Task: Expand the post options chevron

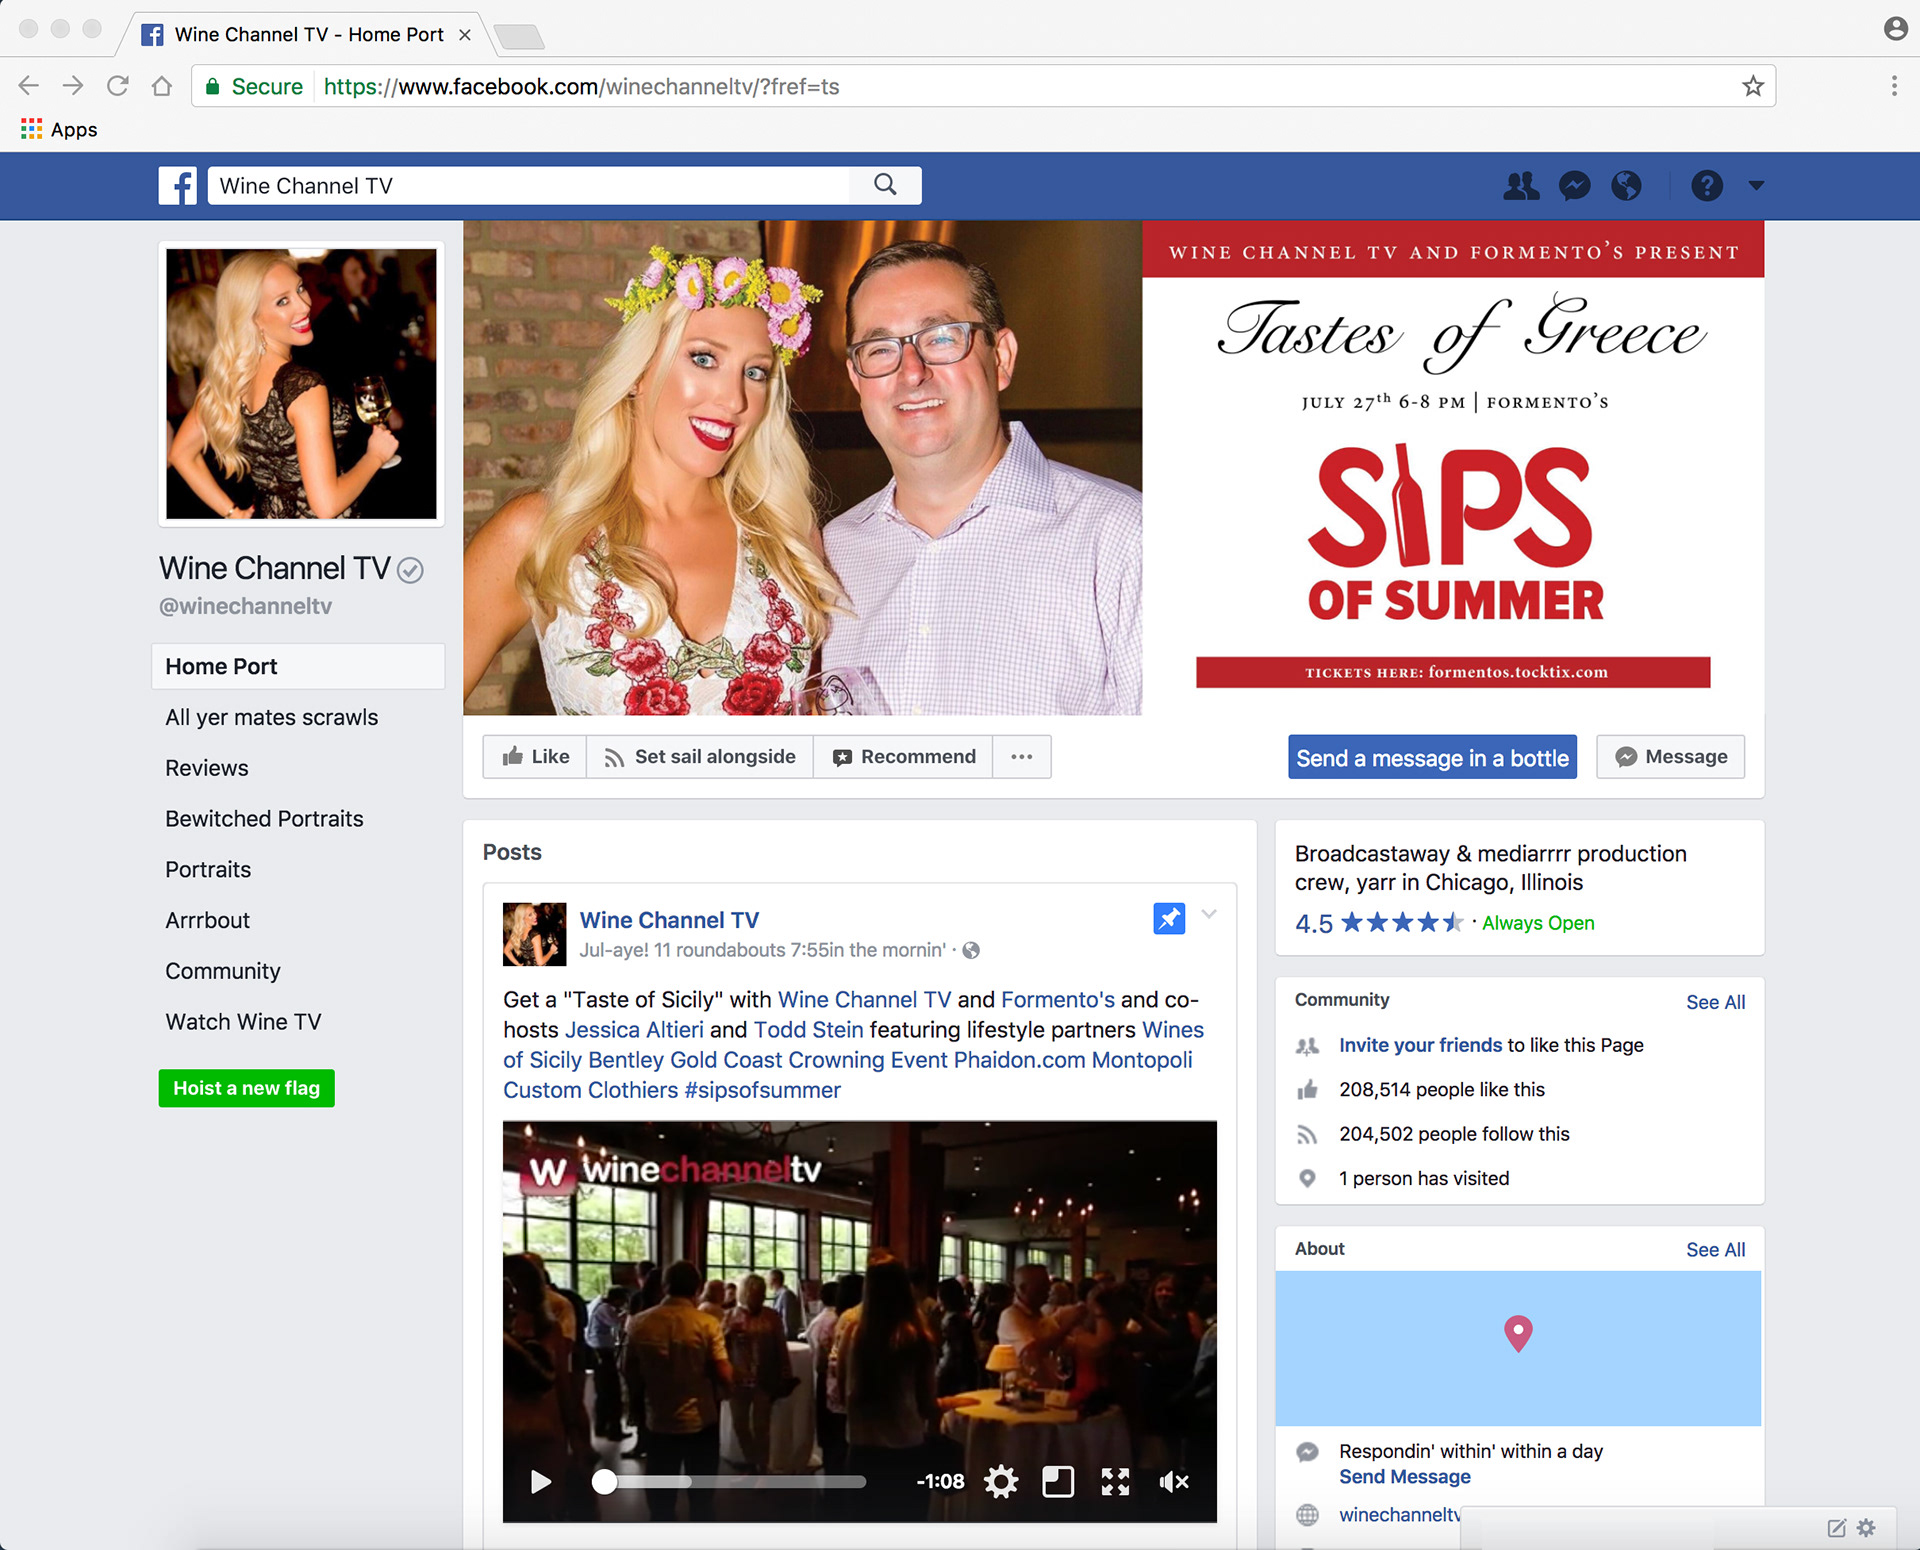Action: tap(1209, 914)
